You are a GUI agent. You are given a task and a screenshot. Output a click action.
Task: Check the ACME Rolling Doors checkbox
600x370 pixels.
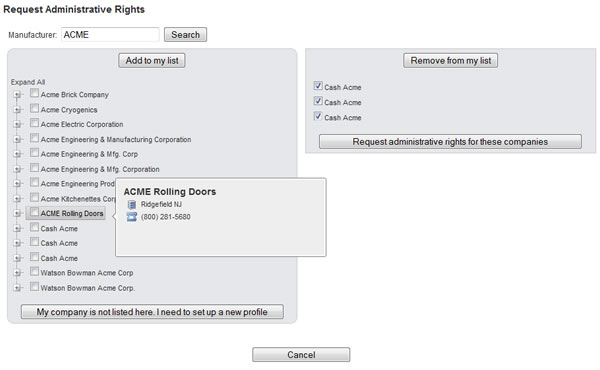point(34,212)
